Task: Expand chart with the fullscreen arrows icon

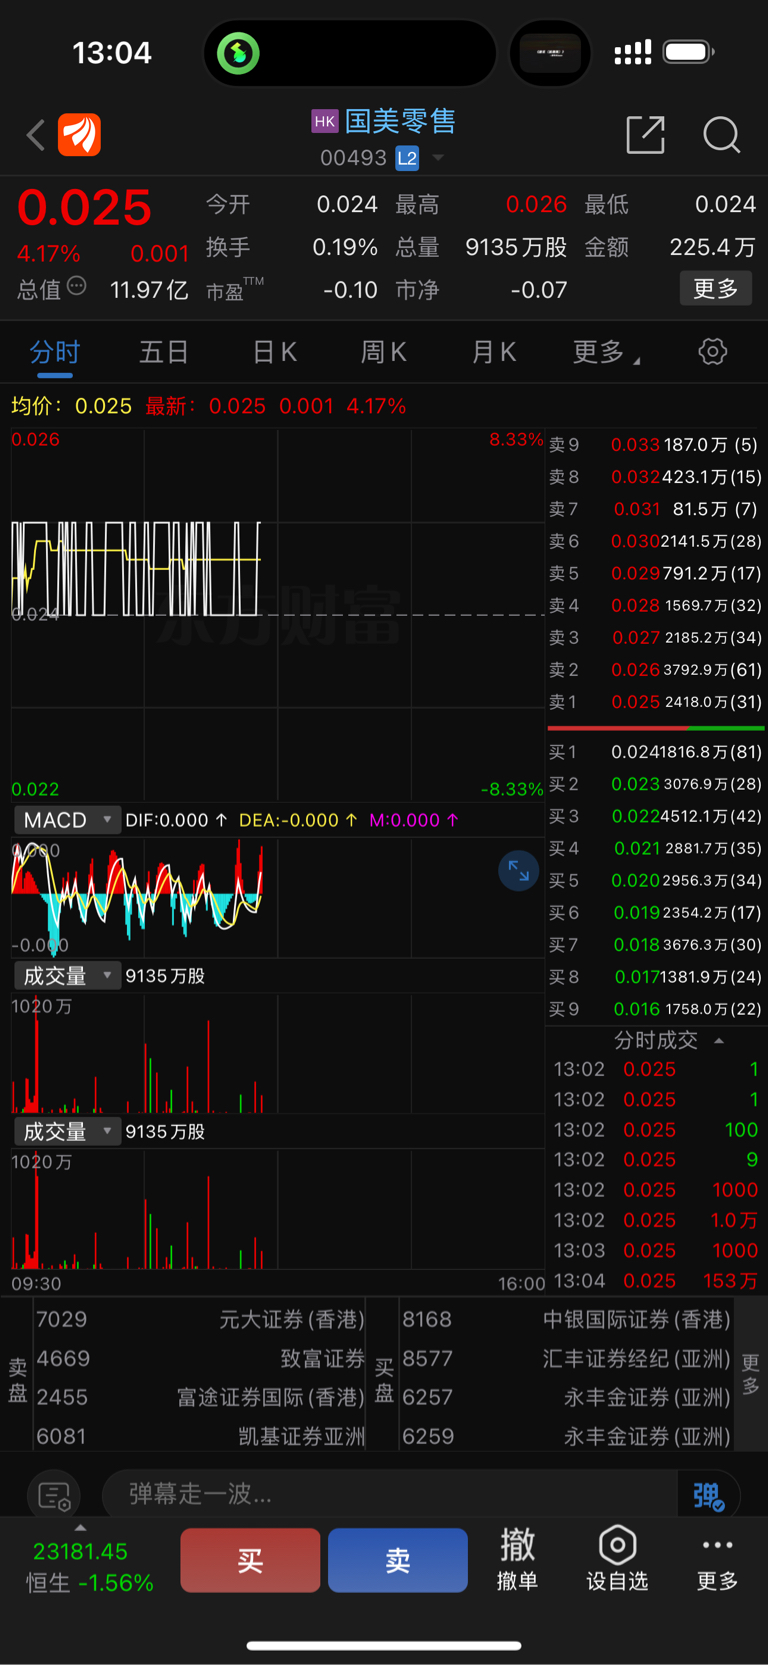Action: click(518, 871)
